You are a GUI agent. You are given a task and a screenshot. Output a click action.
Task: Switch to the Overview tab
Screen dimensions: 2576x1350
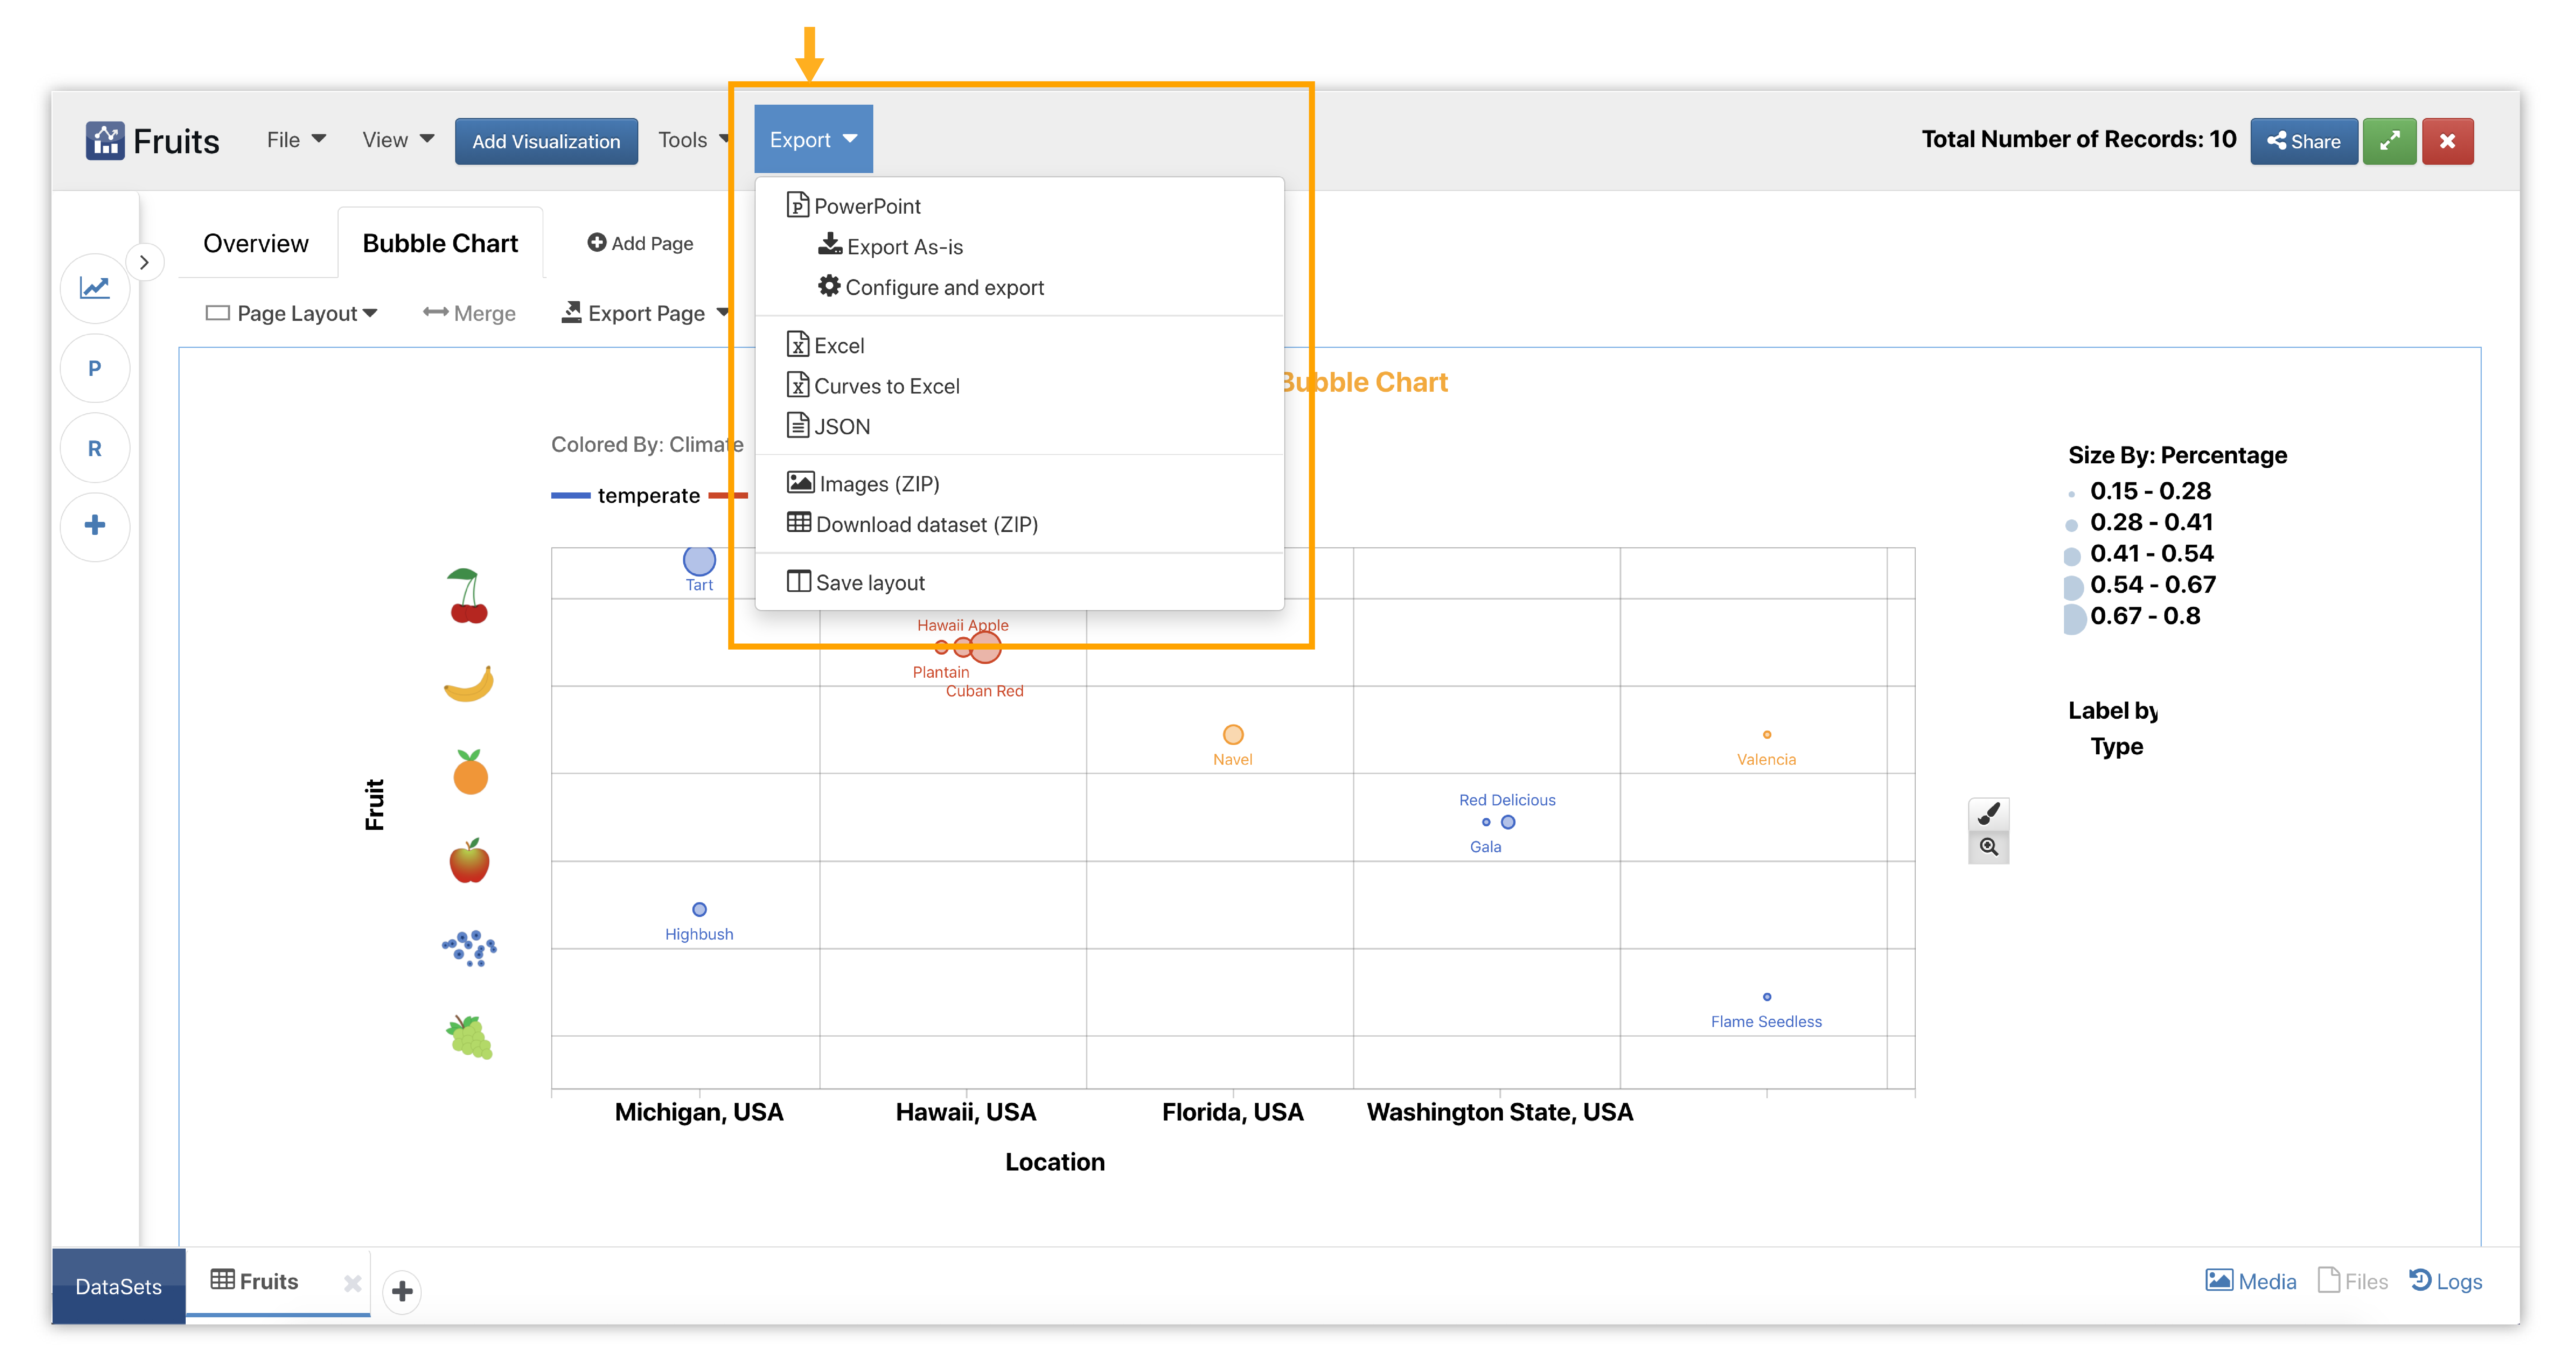(255, 243)
